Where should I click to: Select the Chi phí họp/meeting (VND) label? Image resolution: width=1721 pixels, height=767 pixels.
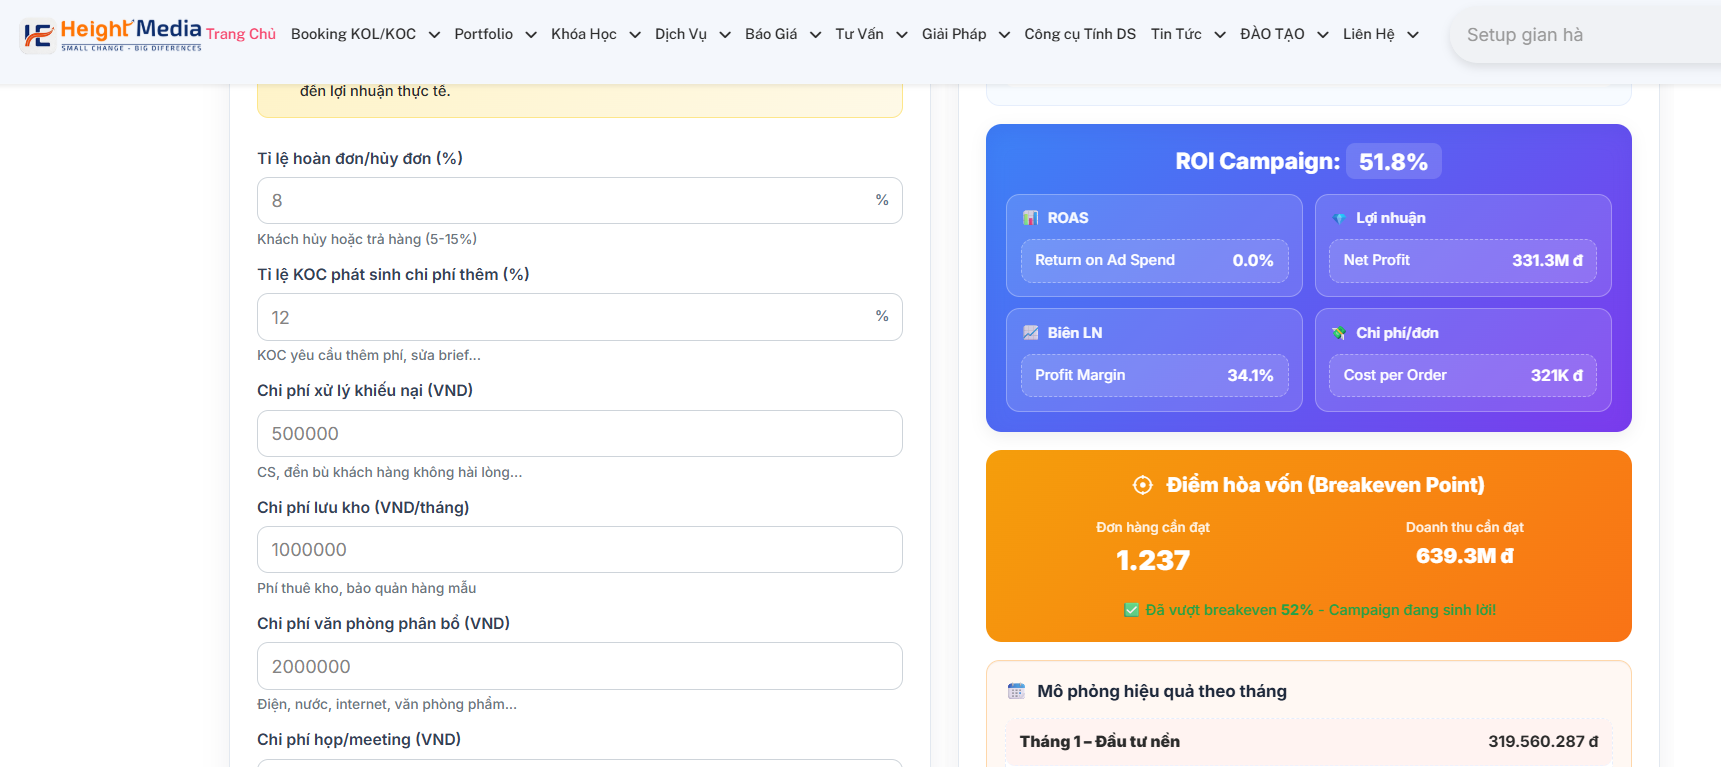point(359,739)
